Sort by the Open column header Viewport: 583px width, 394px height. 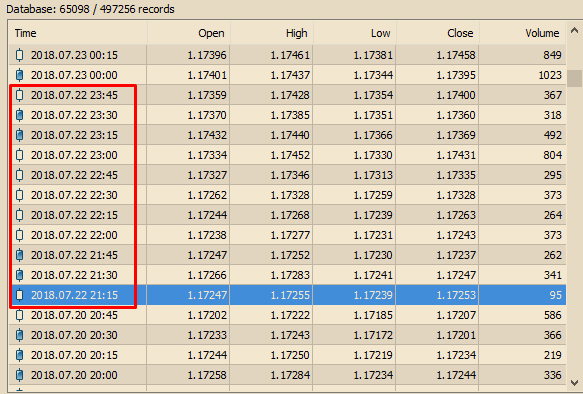click(189, 33)
